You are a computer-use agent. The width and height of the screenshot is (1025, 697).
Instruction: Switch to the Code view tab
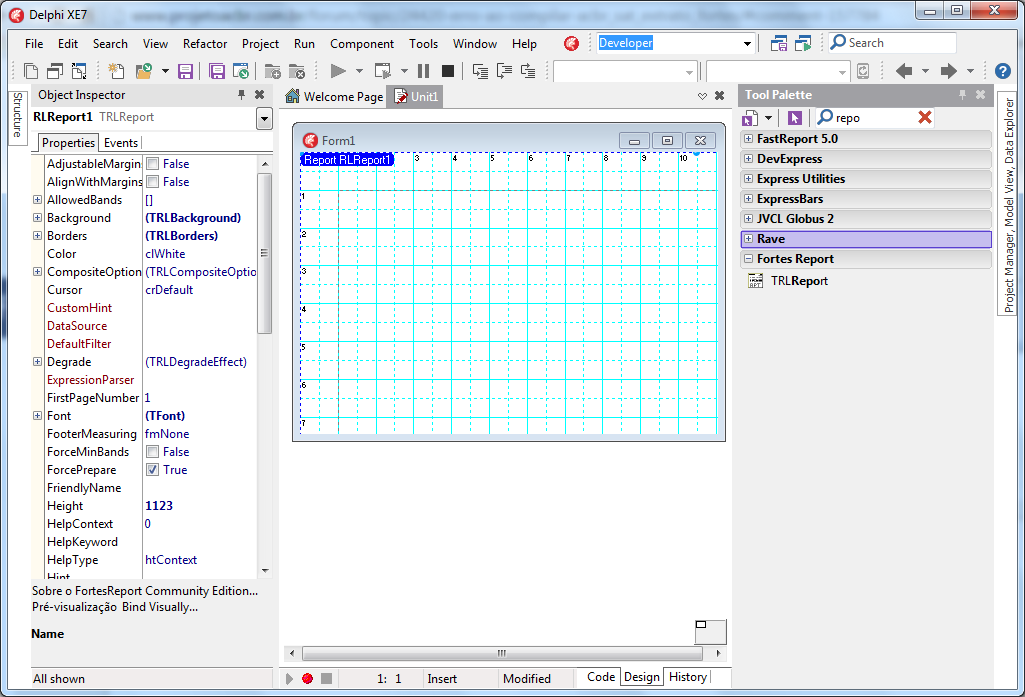pyautogui.click(x=601, y=677)
